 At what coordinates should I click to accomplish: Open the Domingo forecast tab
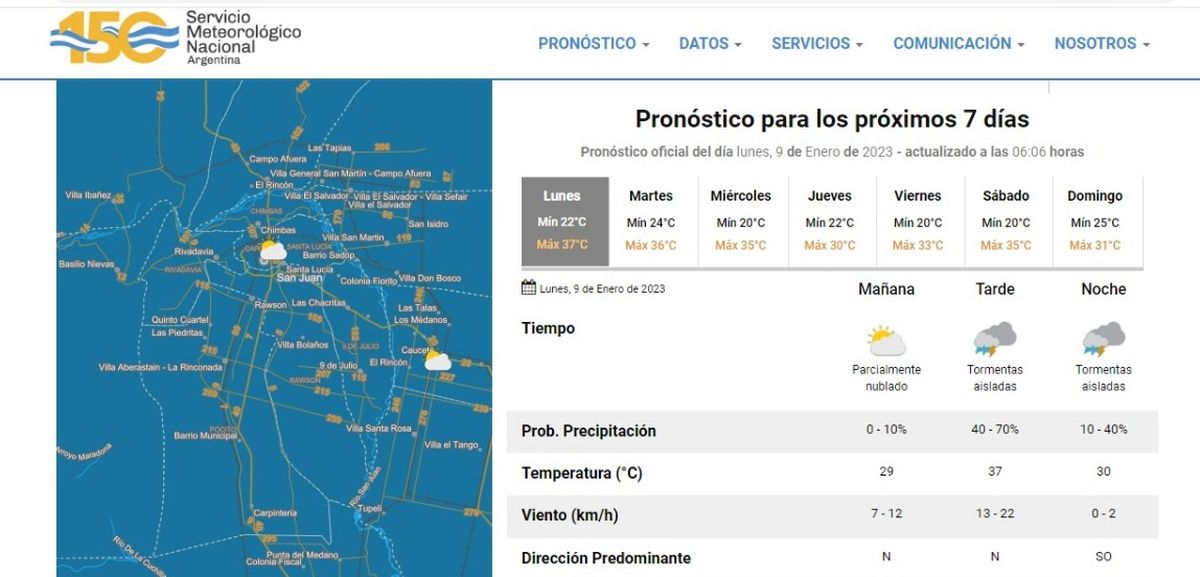(1094, 221)
